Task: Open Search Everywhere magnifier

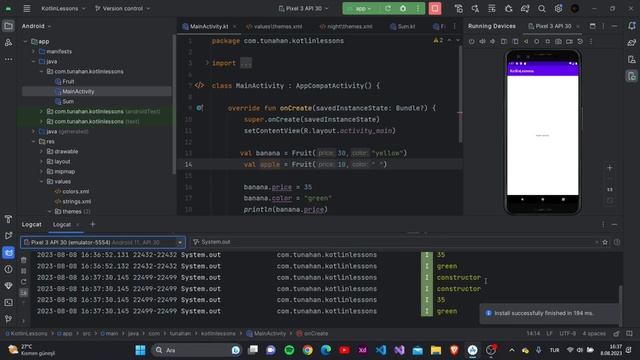Action: (542, 8)
